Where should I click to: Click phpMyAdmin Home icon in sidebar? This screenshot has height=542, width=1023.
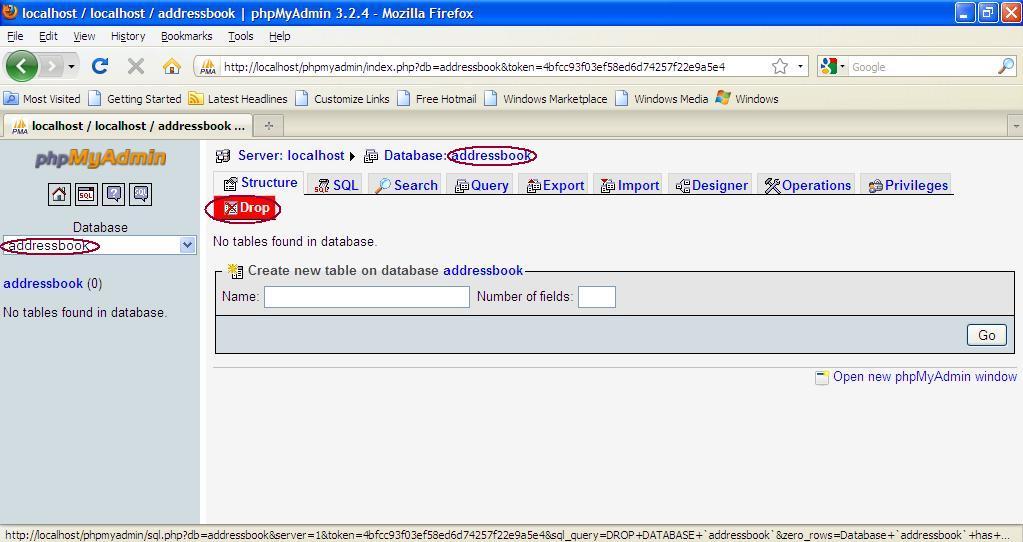pyautogui.click(x=59, y=194)
